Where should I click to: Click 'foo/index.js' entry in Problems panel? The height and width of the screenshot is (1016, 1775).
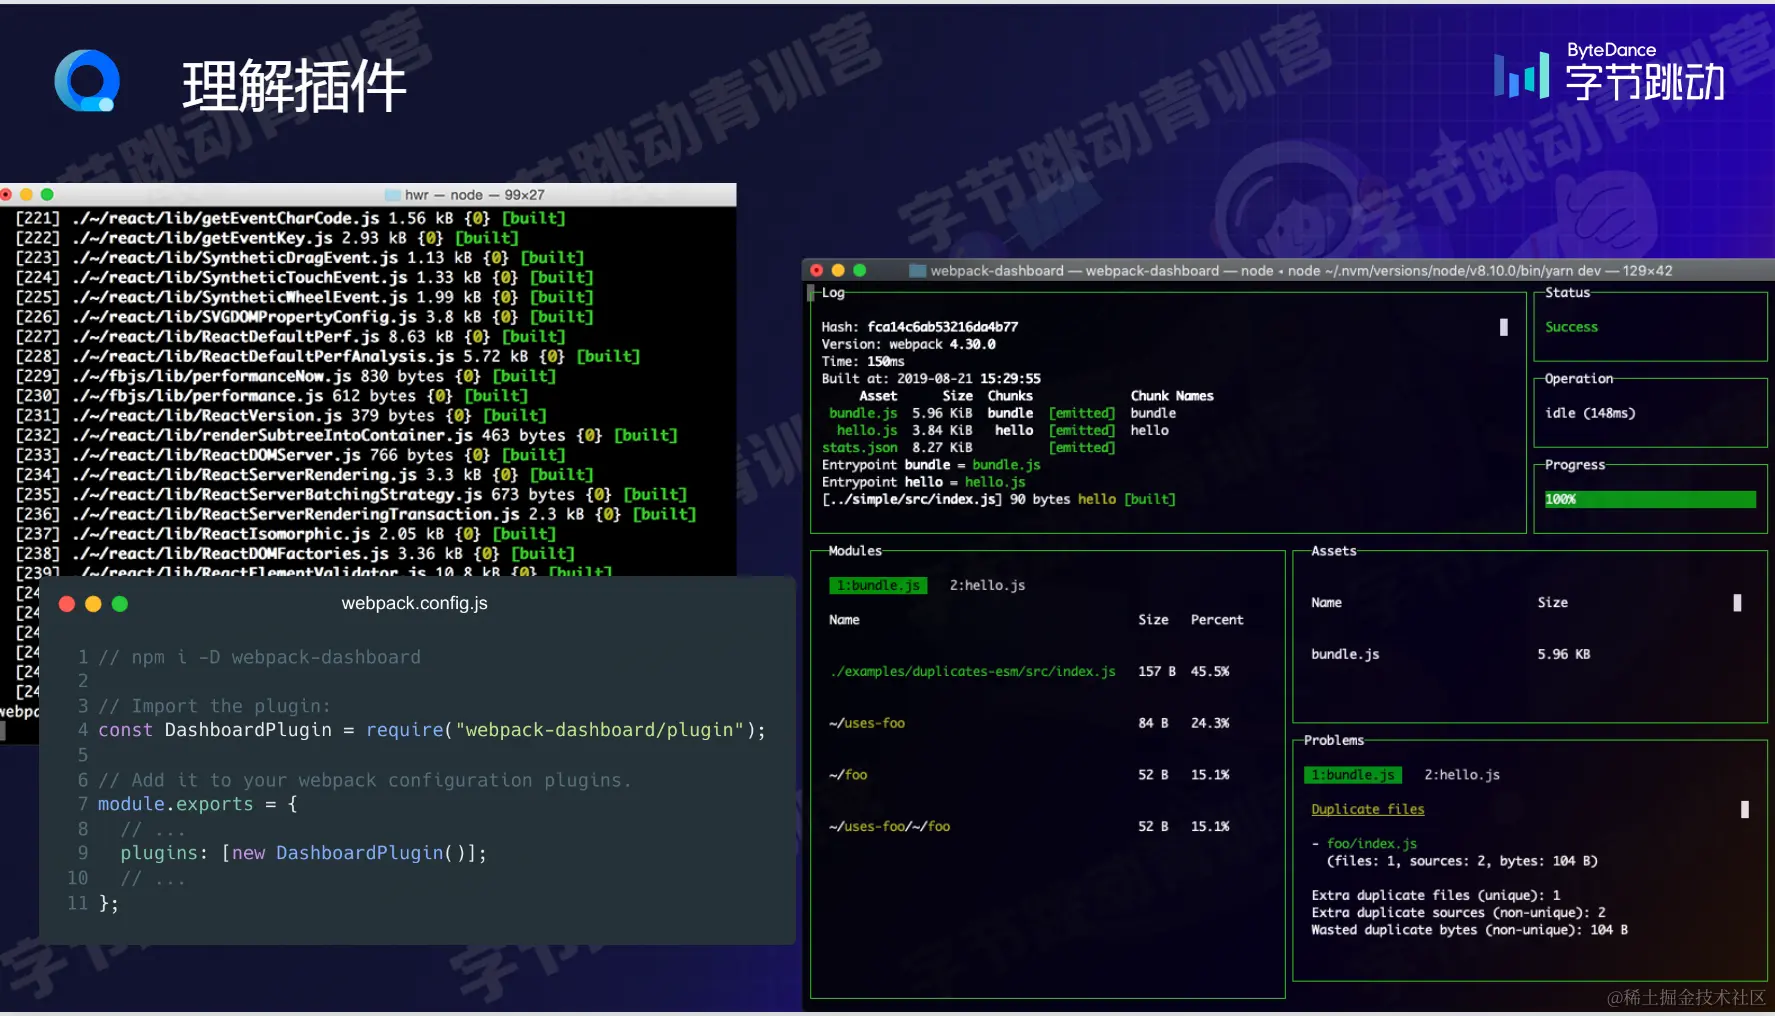(x=1371, y=844)
